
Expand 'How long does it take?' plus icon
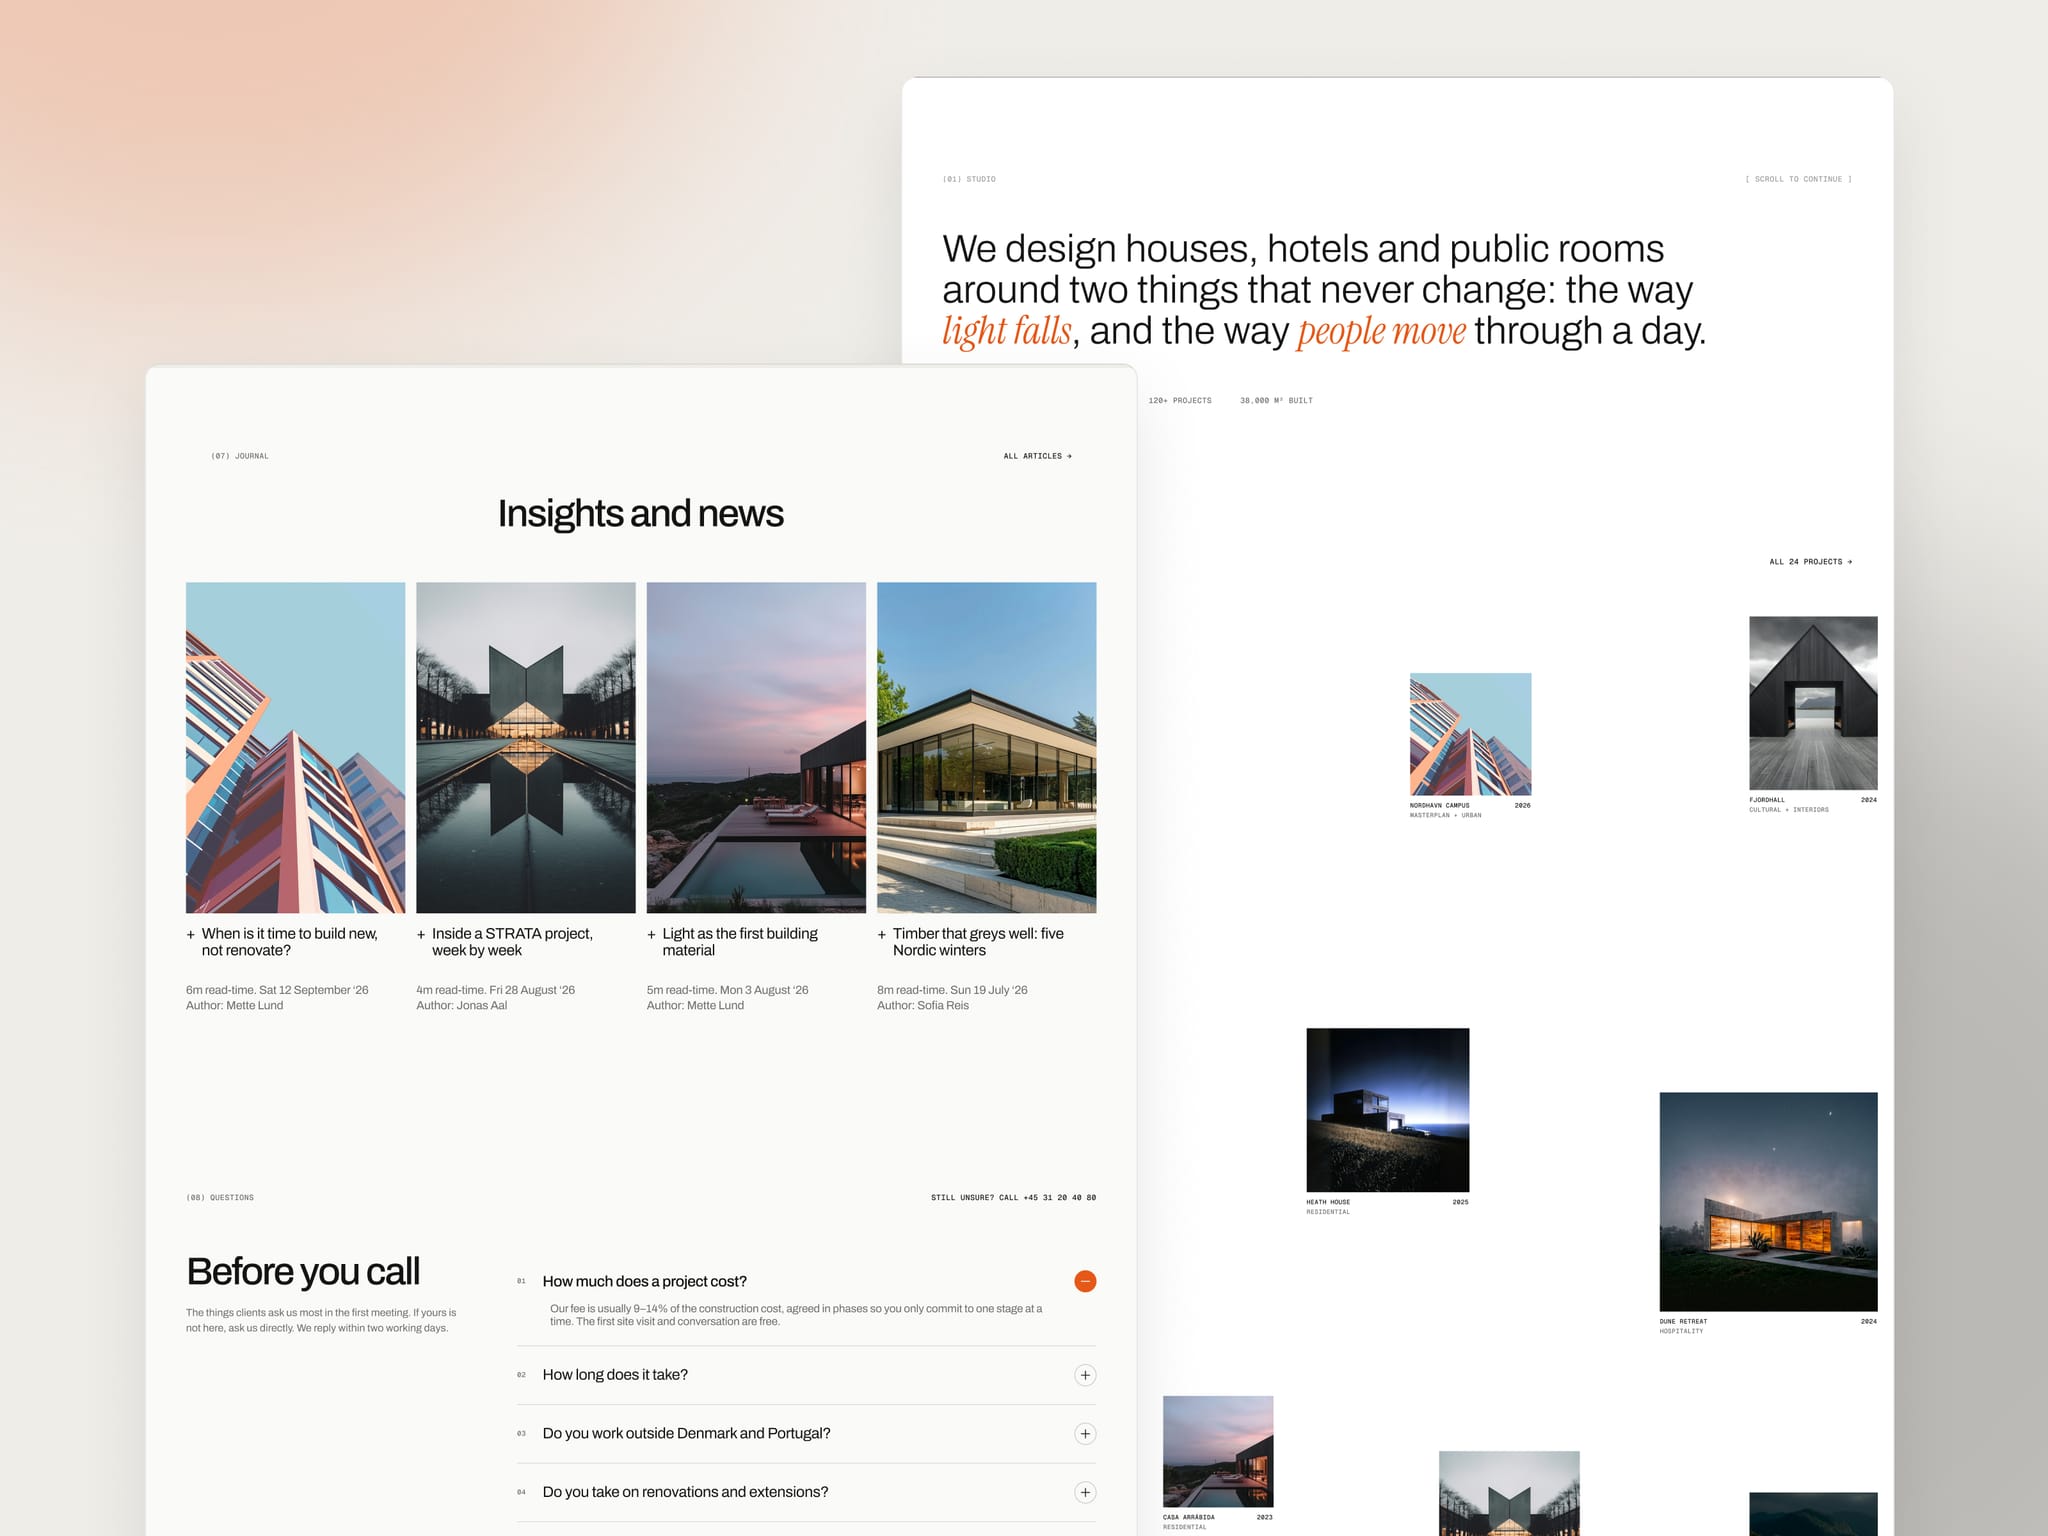(1085, 1375)
